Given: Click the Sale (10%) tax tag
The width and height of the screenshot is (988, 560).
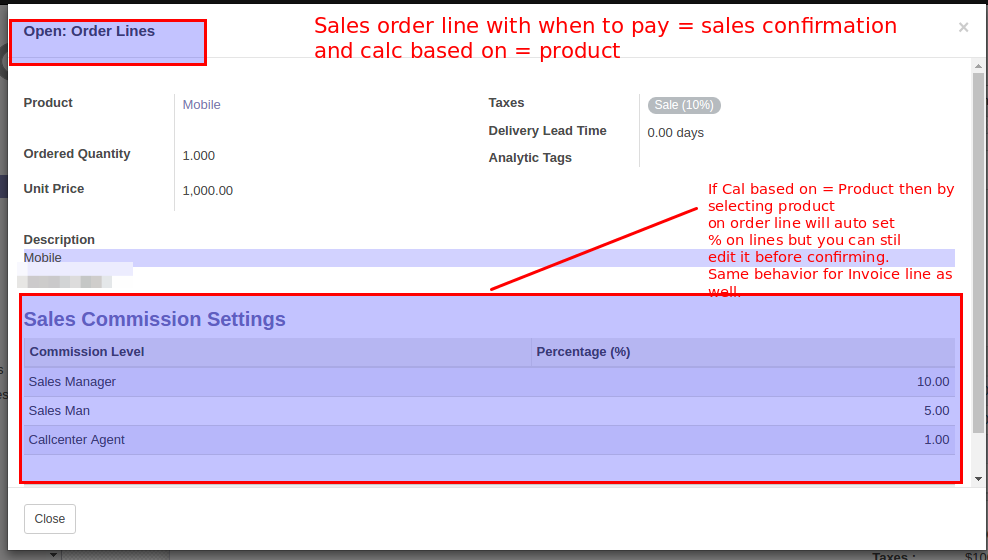Looking at the screenshot, I should tap(684, 105).
